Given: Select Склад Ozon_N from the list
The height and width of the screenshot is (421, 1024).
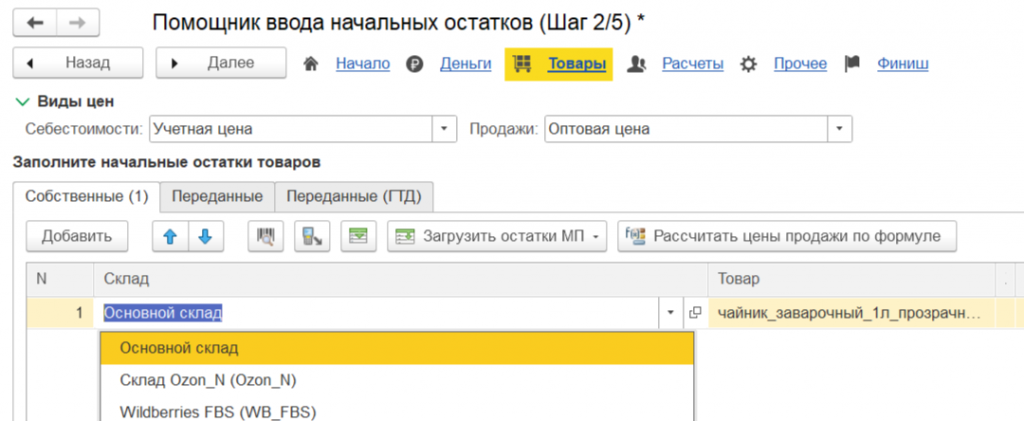Looking at the screenshot, I should [x=209, y=379].
